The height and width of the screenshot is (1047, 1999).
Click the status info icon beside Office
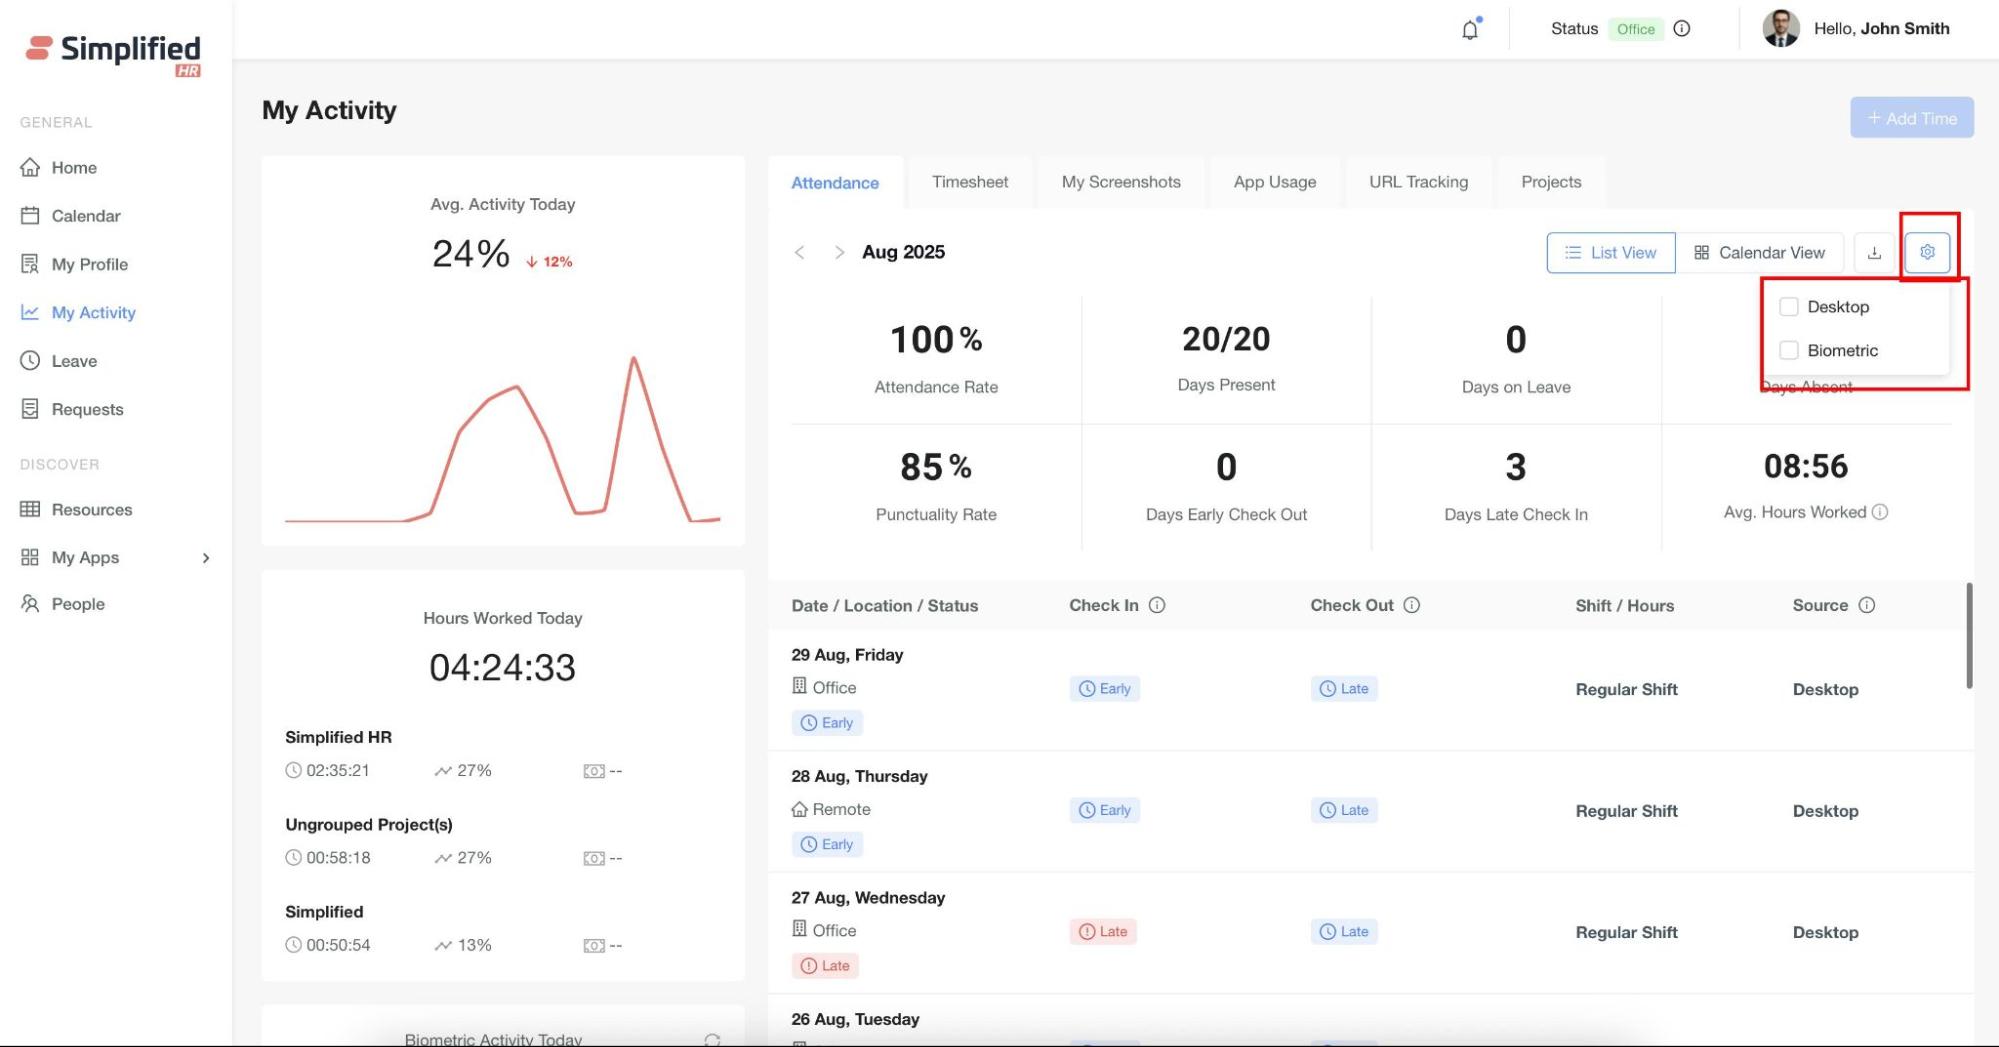[1682, 29]
